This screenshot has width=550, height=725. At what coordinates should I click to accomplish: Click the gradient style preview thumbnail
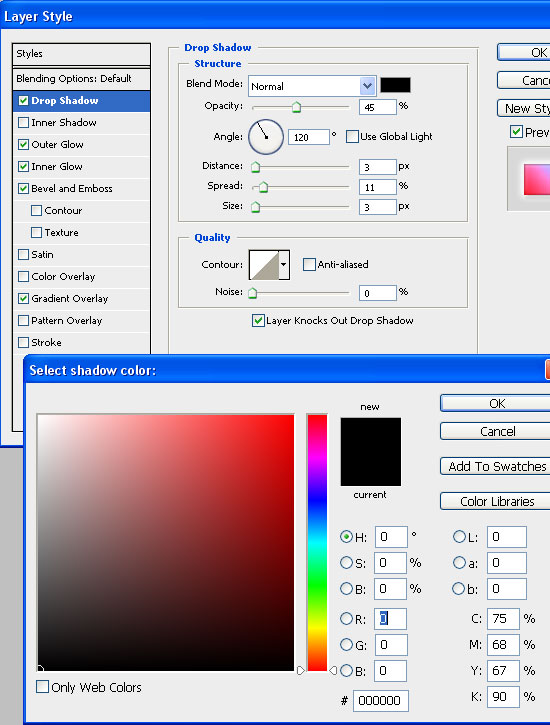(537, 179)
